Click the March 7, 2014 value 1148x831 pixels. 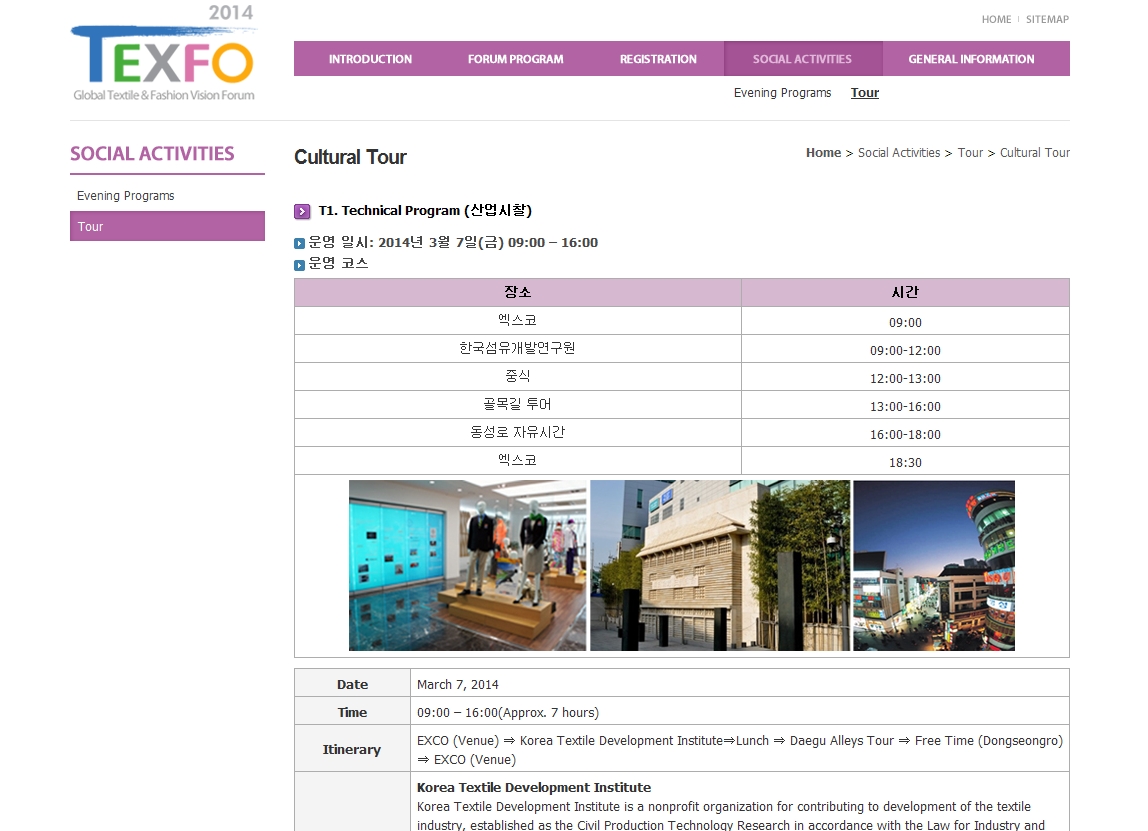pos(458,685)
